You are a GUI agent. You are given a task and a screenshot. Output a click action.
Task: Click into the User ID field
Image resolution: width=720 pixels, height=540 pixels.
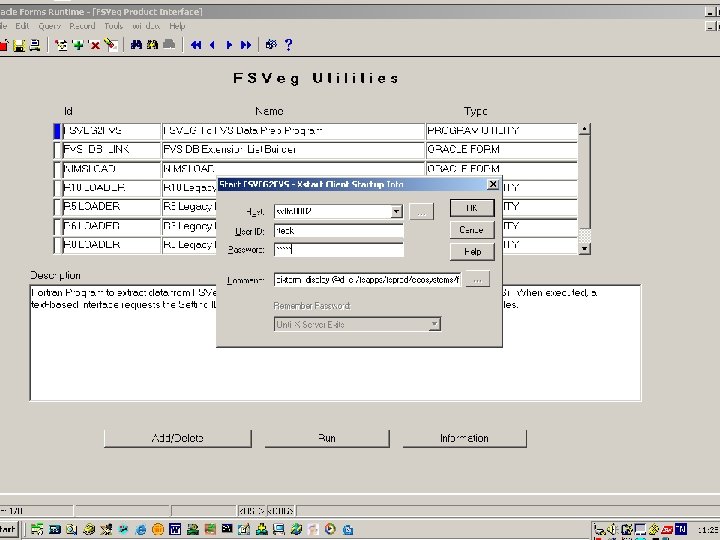pyautogui.click(x=338, y=230)
